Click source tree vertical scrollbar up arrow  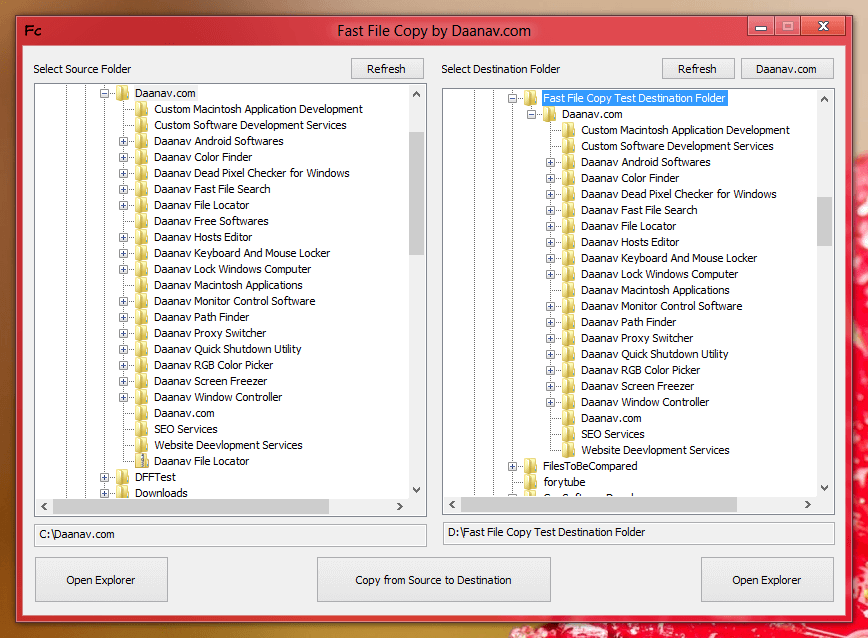pyautogui.click(x=417, y=94)
